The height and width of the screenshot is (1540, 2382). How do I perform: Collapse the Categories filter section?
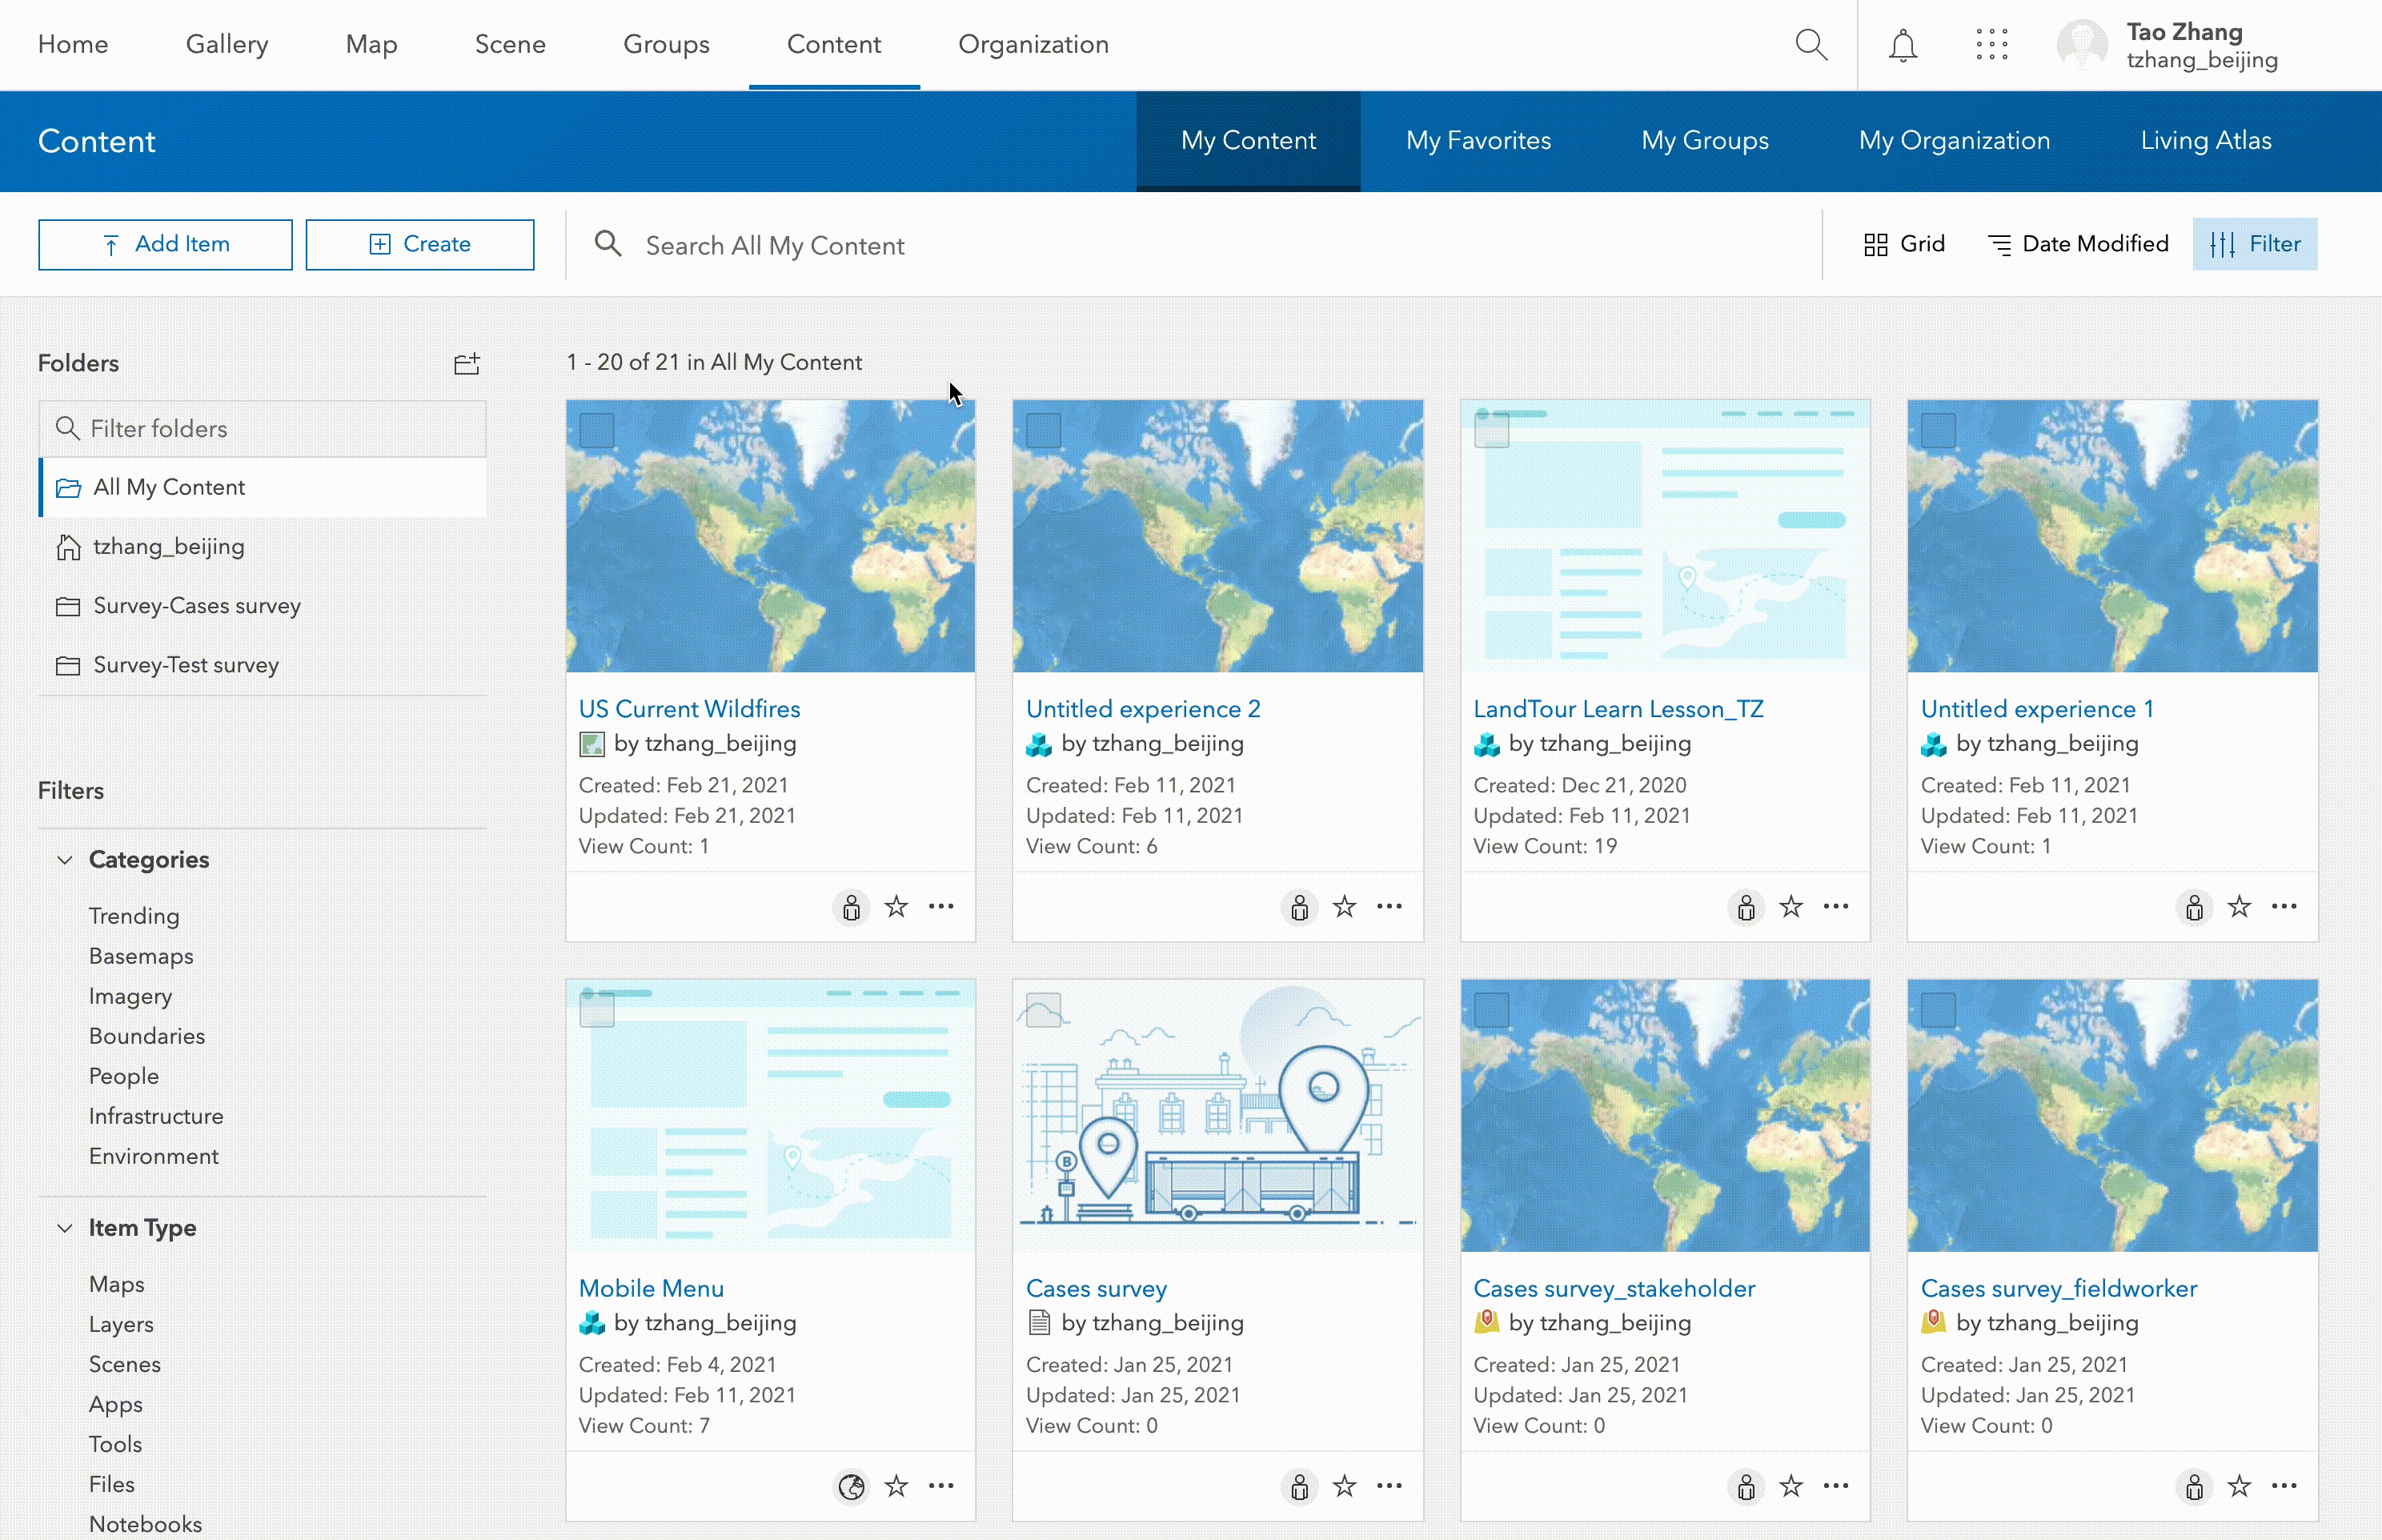[x=65, y=860]
